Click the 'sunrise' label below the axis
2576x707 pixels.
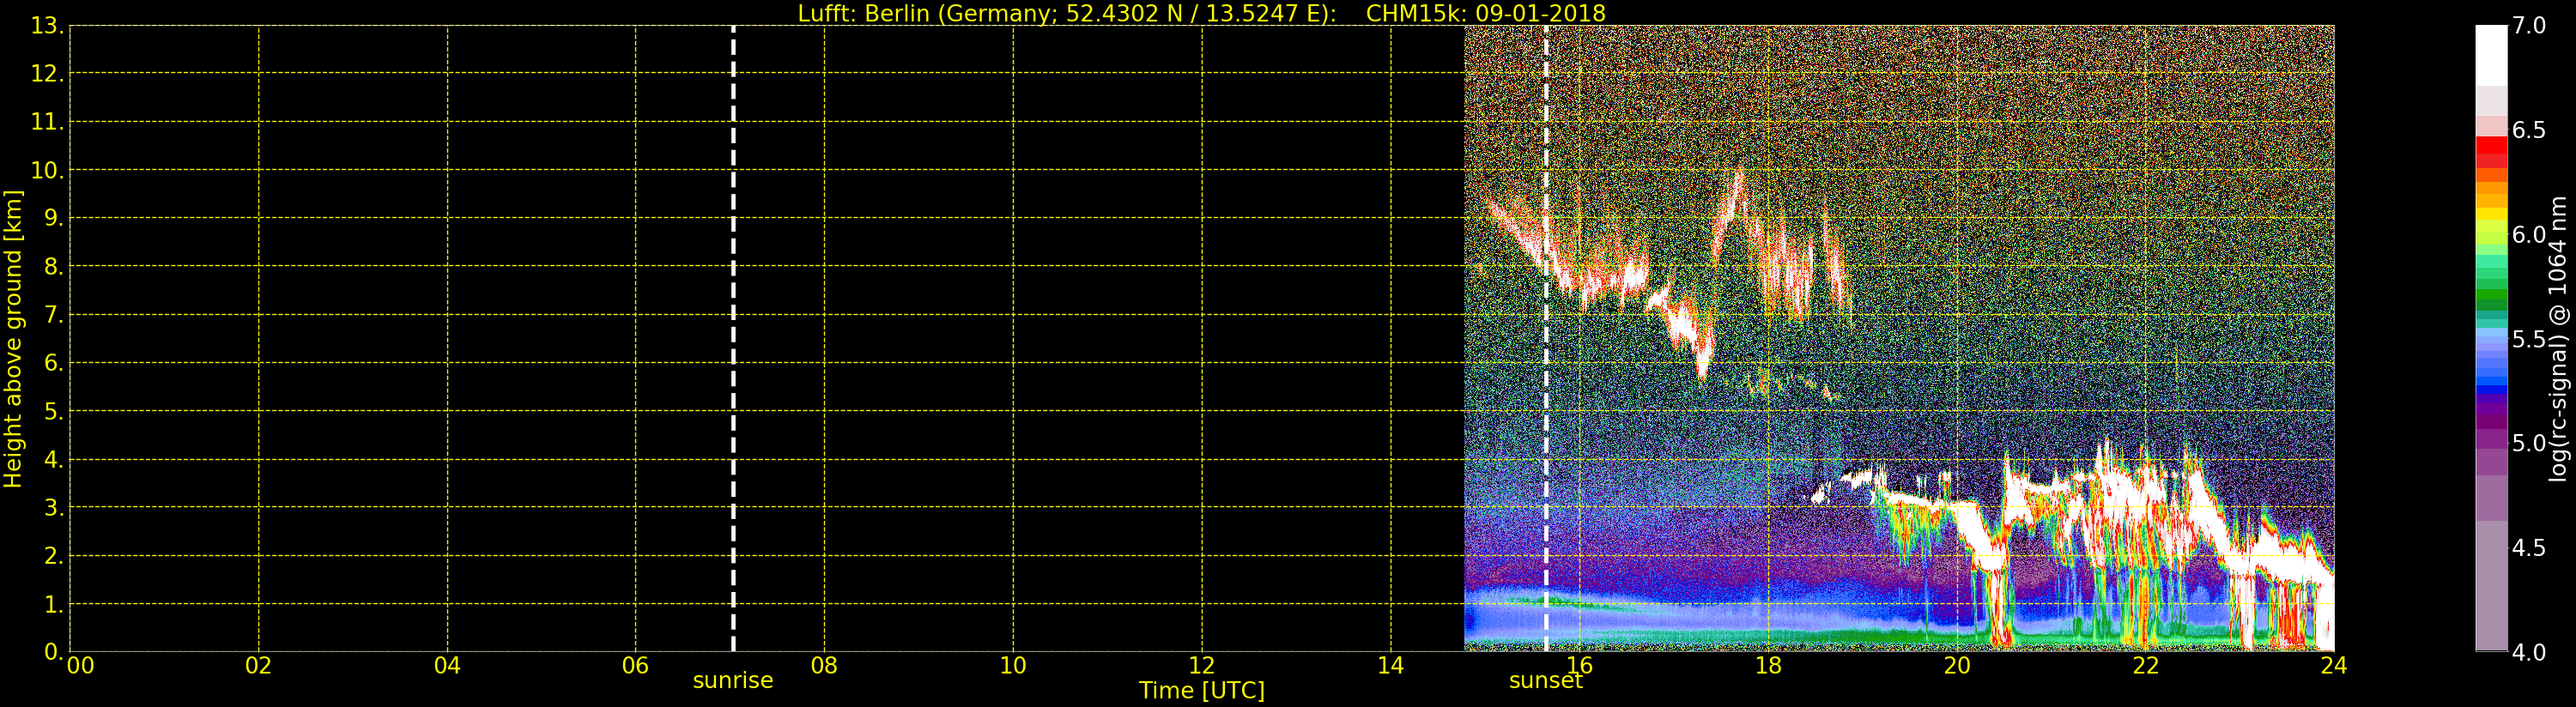pos(733,681)
